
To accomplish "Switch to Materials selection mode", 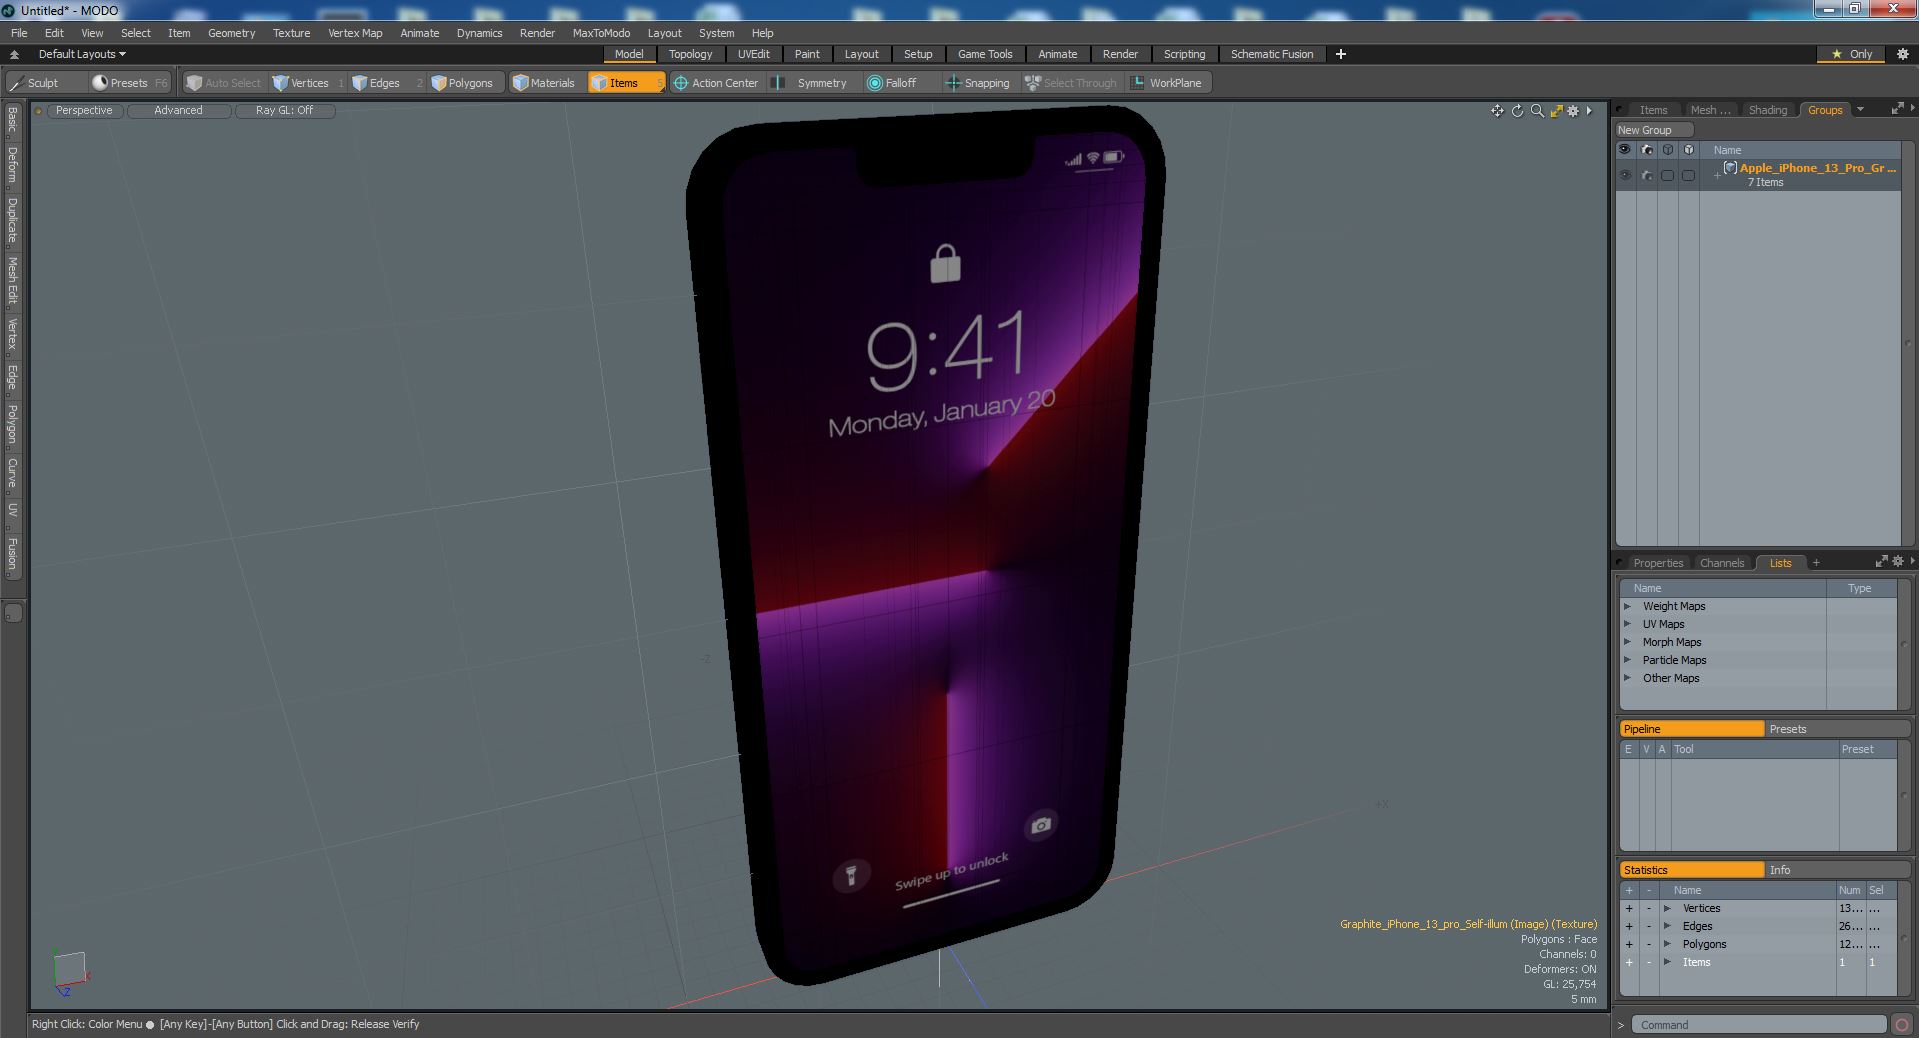I will [544, 83].
